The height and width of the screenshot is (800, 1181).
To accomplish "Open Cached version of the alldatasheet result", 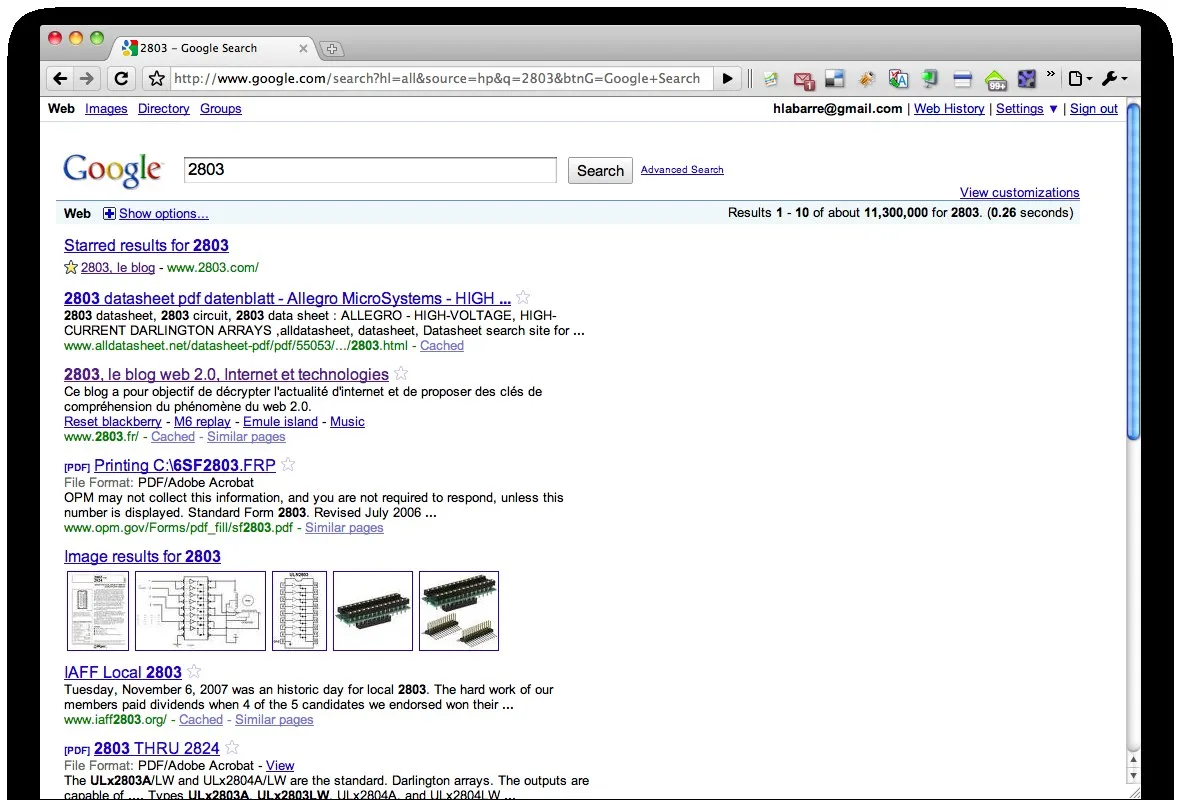I will tap(441, 346).
